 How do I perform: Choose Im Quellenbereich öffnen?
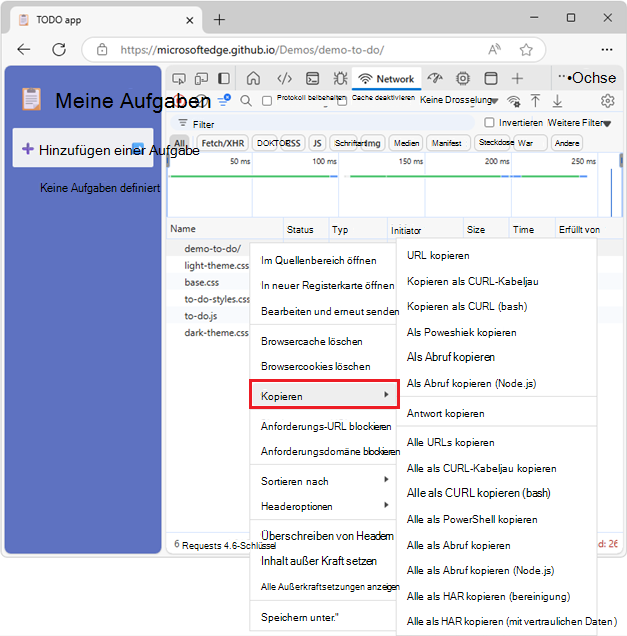[324, 260]
